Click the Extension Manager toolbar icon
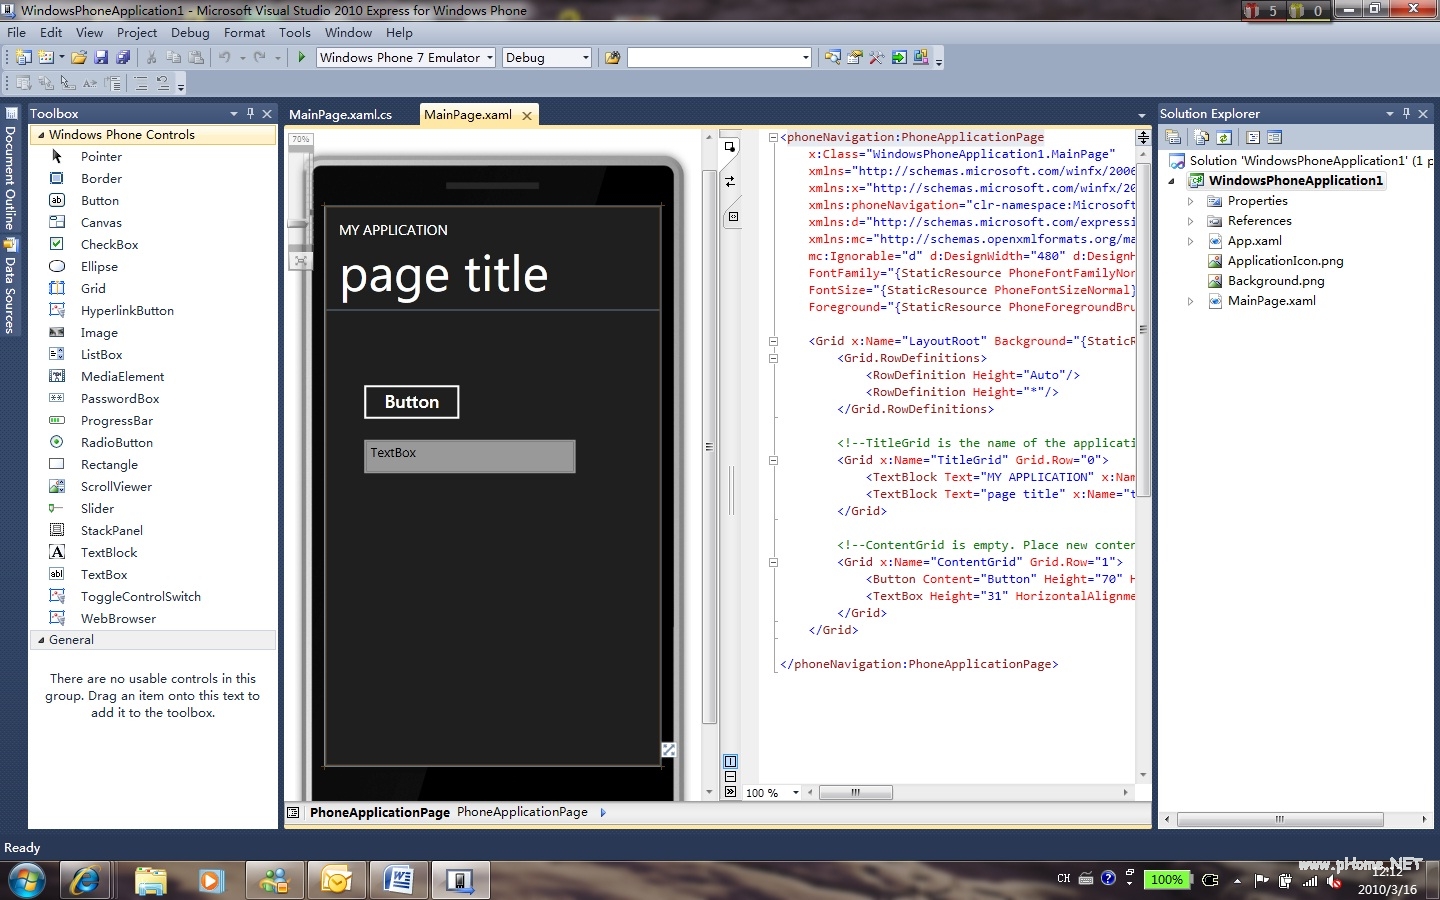The width and height of the screenshot is (1440, 900). [921, 58]
